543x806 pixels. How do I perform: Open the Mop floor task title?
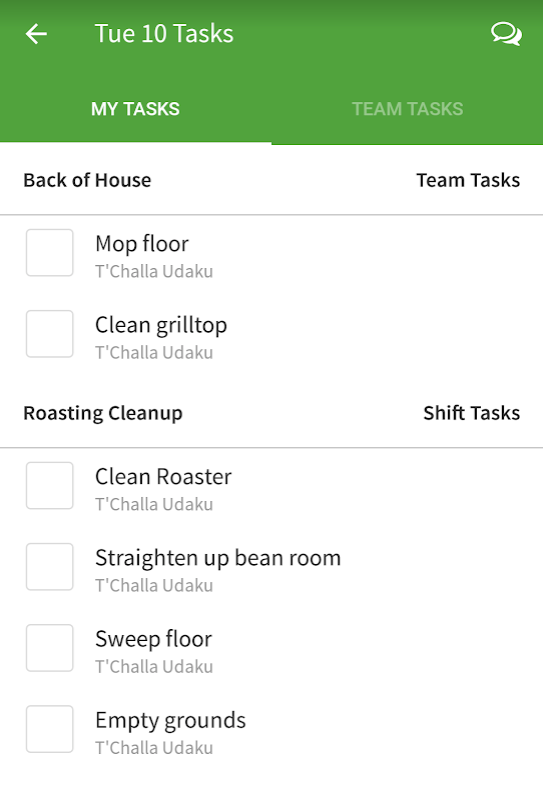(142, 244)
